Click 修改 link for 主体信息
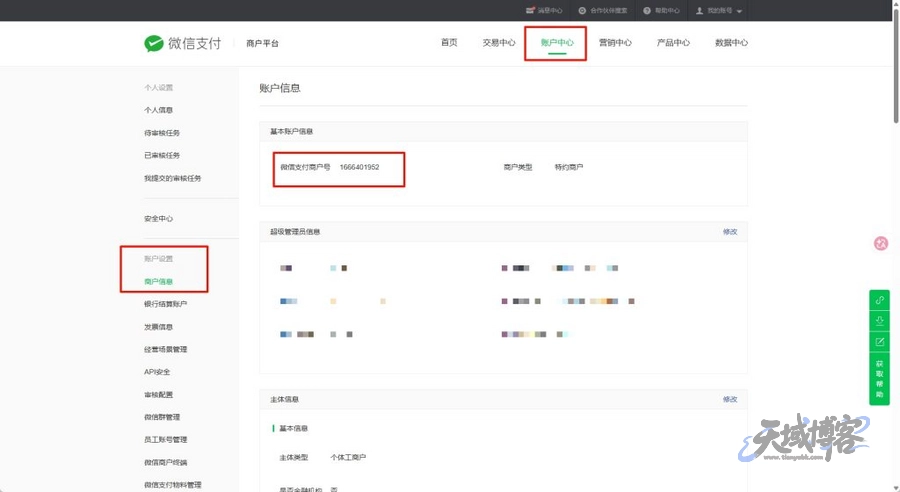The width and height of the screenshot is (900, 492). [730, 399]
